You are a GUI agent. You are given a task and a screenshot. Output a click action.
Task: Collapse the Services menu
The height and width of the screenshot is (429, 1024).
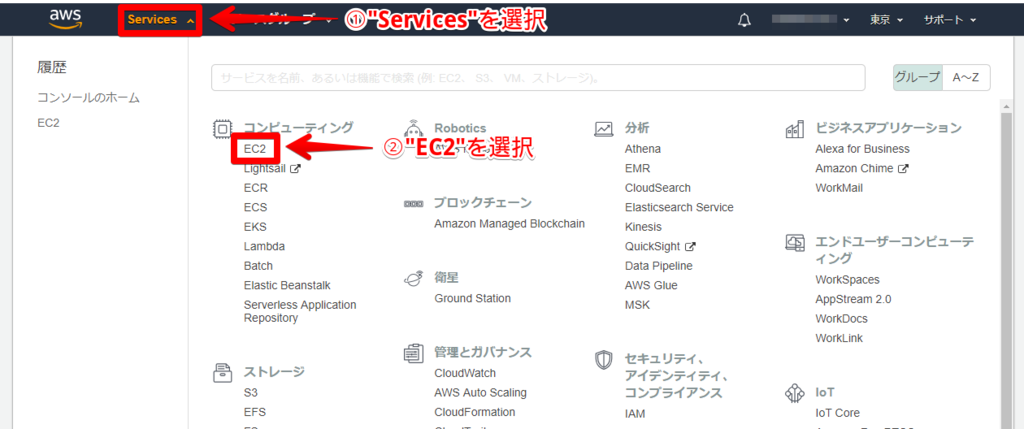point(161,20)
